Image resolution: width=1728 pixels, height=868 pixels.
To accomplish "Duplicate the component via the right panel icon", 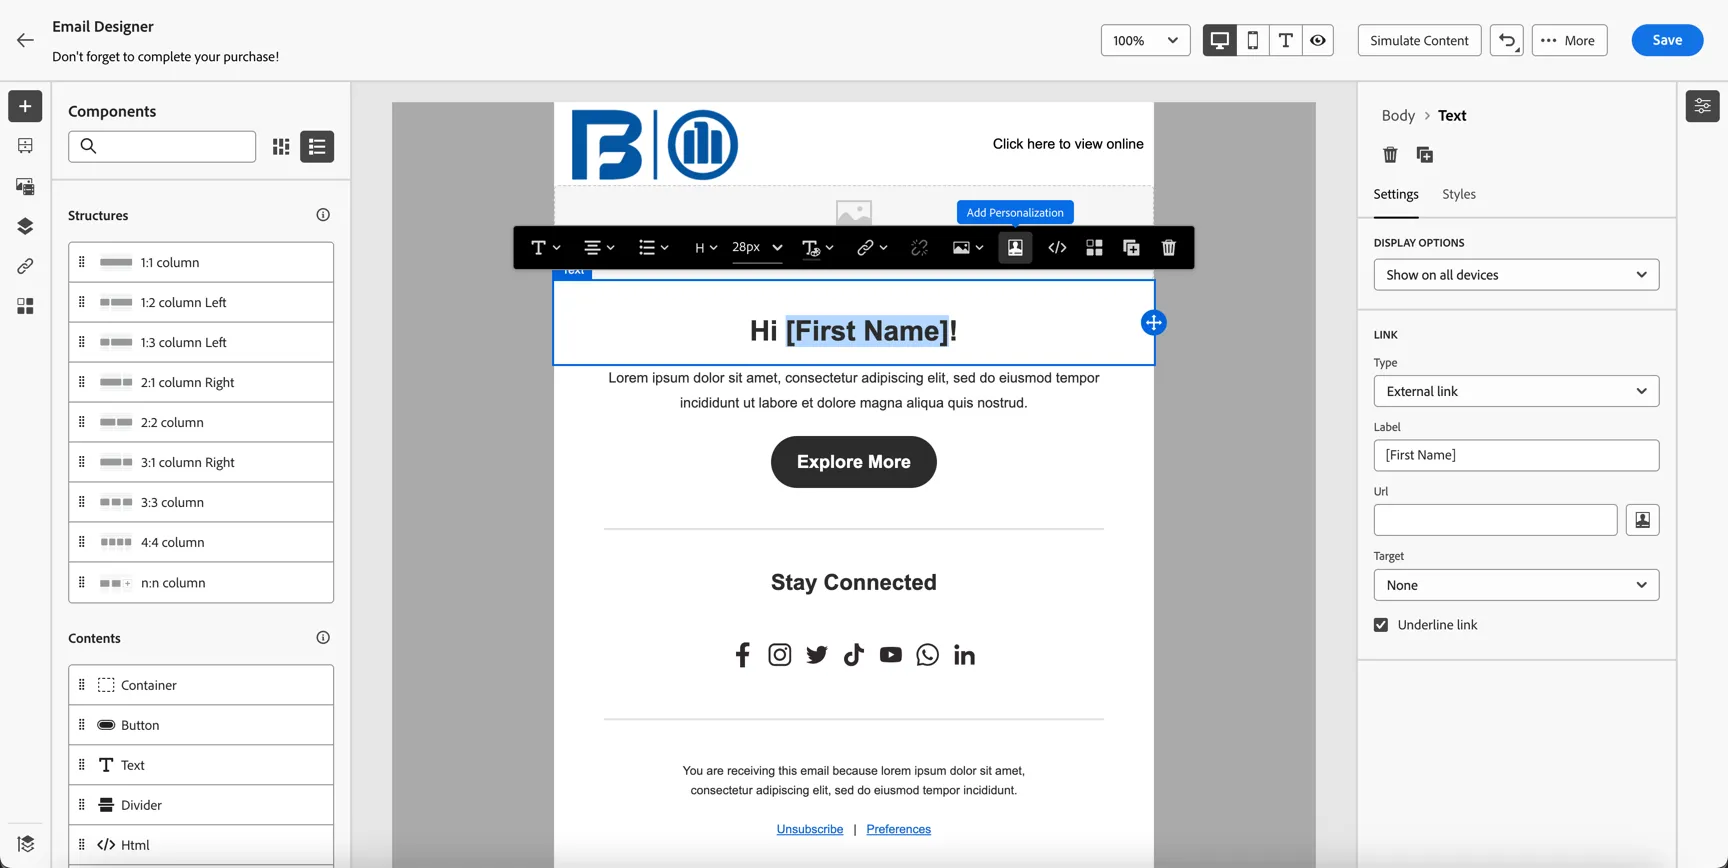I will pos(1425,155).
